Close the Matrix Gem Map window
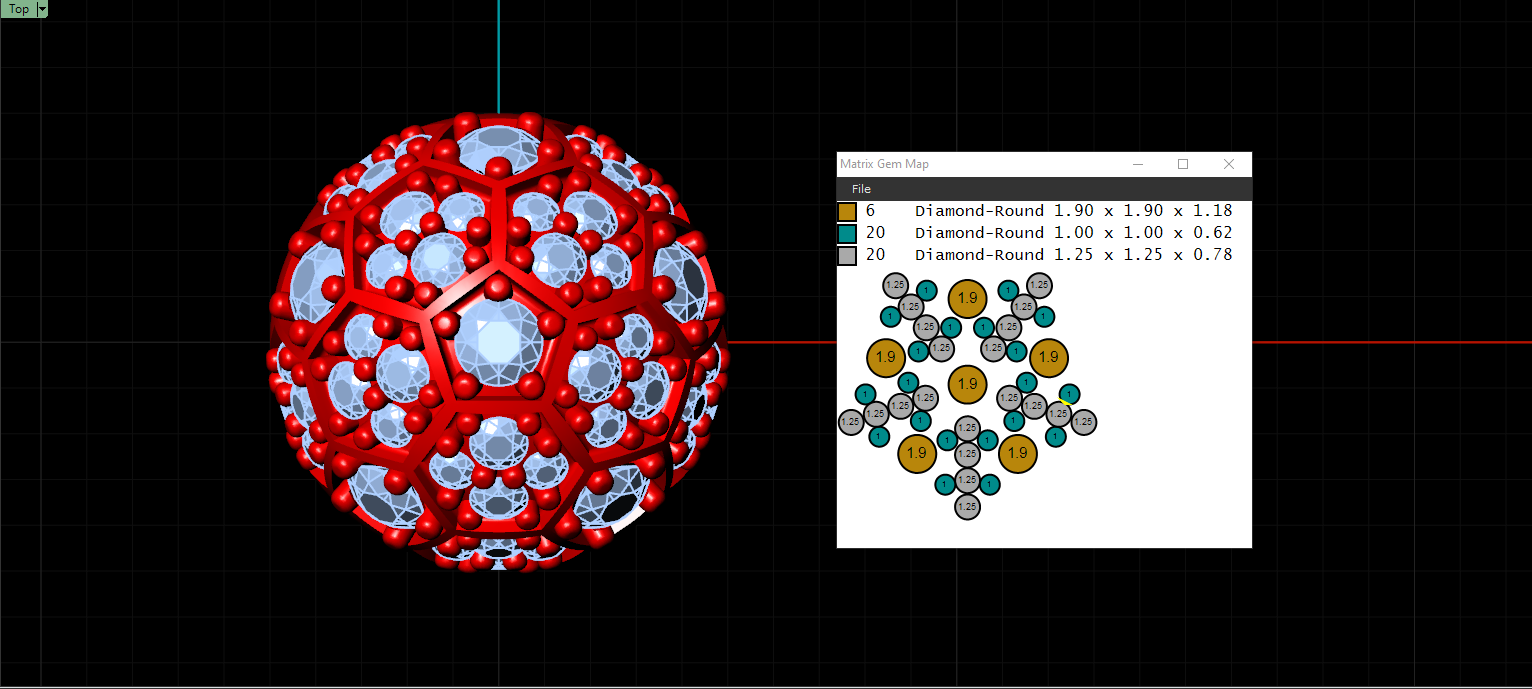Image resolution: width=1532 pixels, height=689 pixels. pyautogui.click(x=1229, y=164)
